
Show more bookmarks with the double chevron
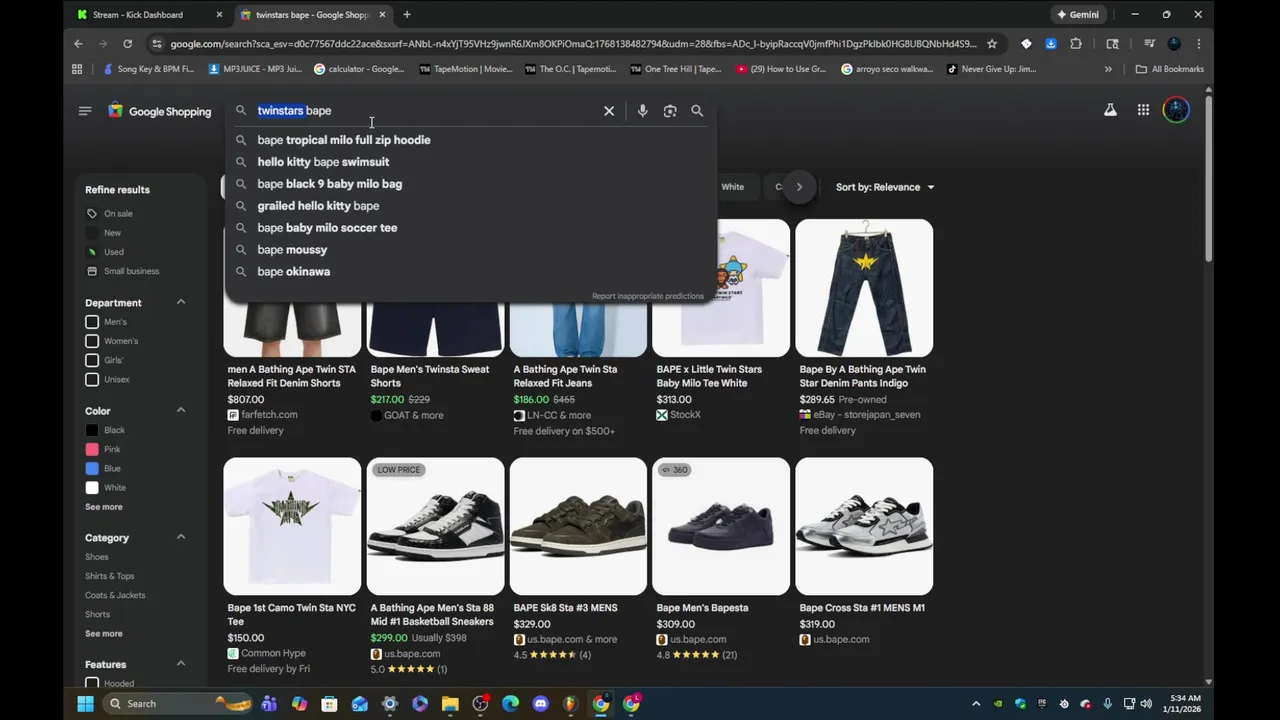[x=1108, y=69]
